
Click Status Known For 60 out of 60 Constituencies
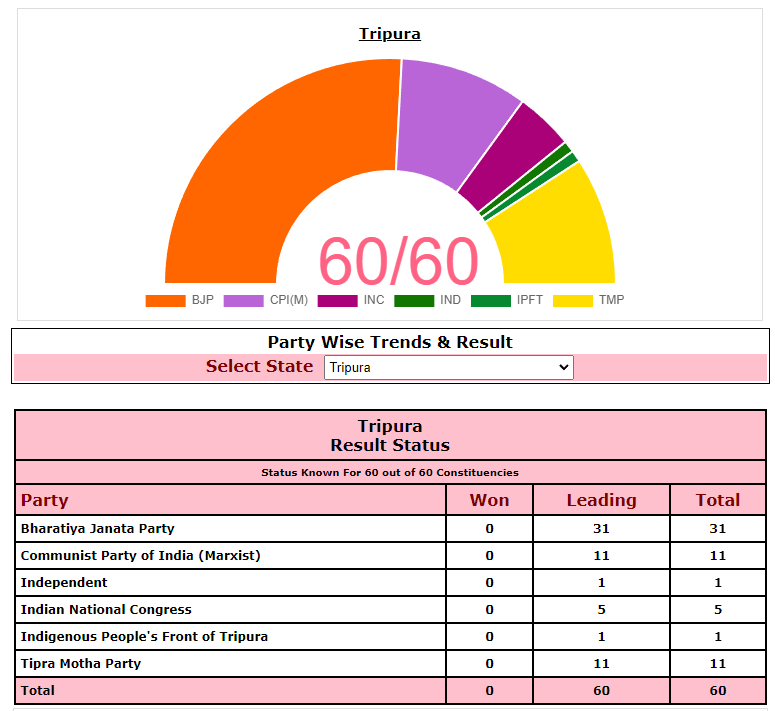pyautogui.click(x=390, y=472)
